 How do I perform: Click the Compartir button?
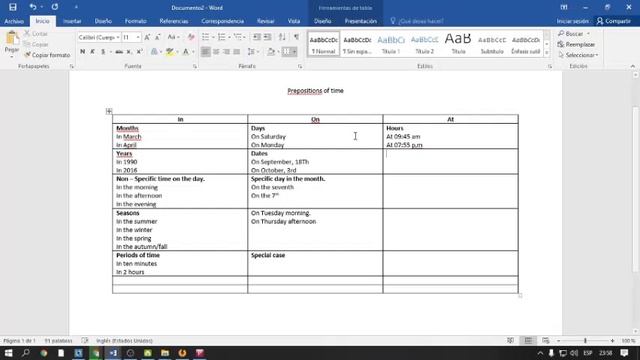click(614, 21)
